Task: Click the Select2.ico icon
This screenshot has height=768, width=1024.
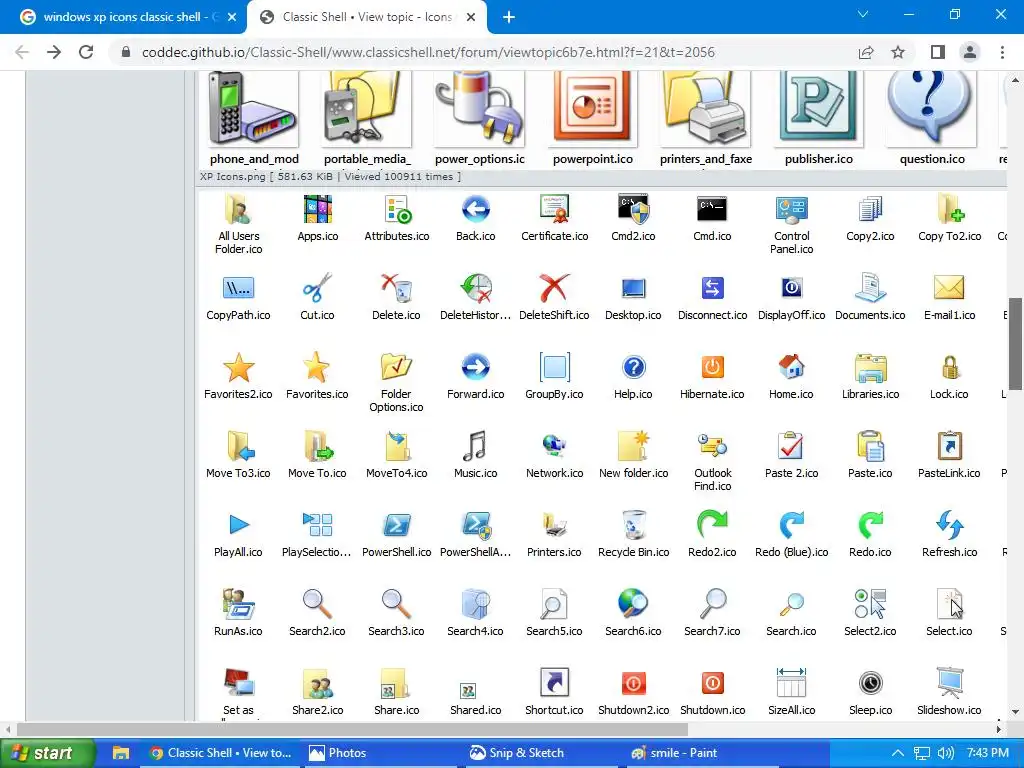Action: click(870, 604)
